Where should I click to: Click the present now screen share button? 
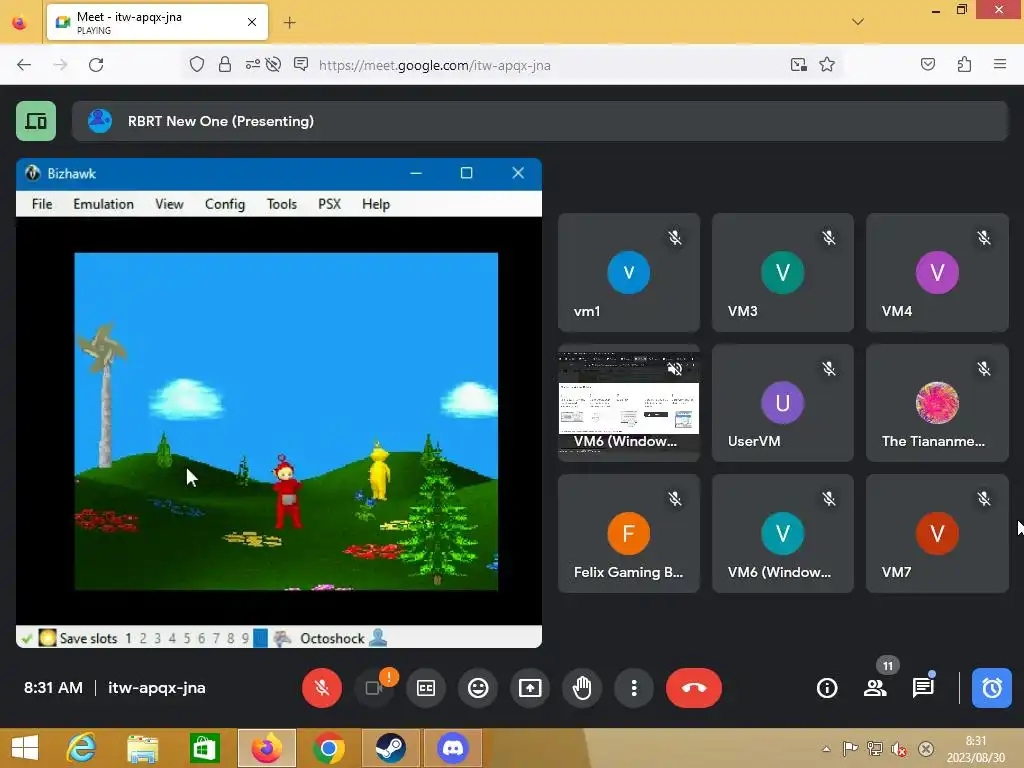(530, 688)
